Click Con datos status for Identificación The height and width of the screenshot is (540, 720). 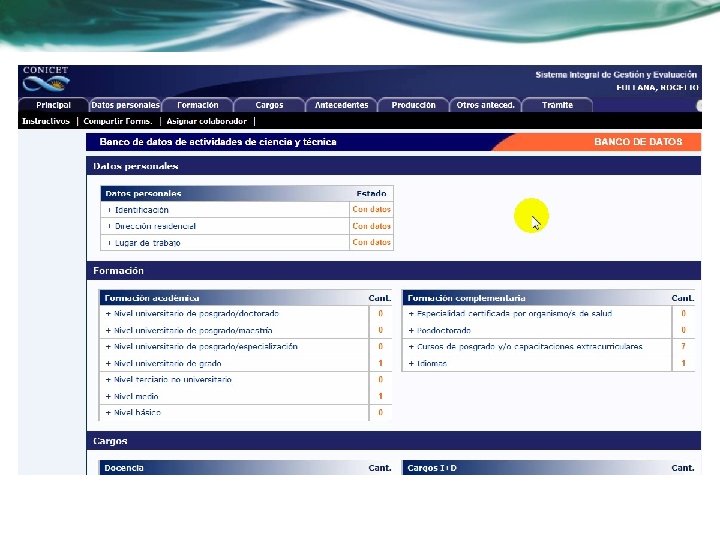point(371,209)
